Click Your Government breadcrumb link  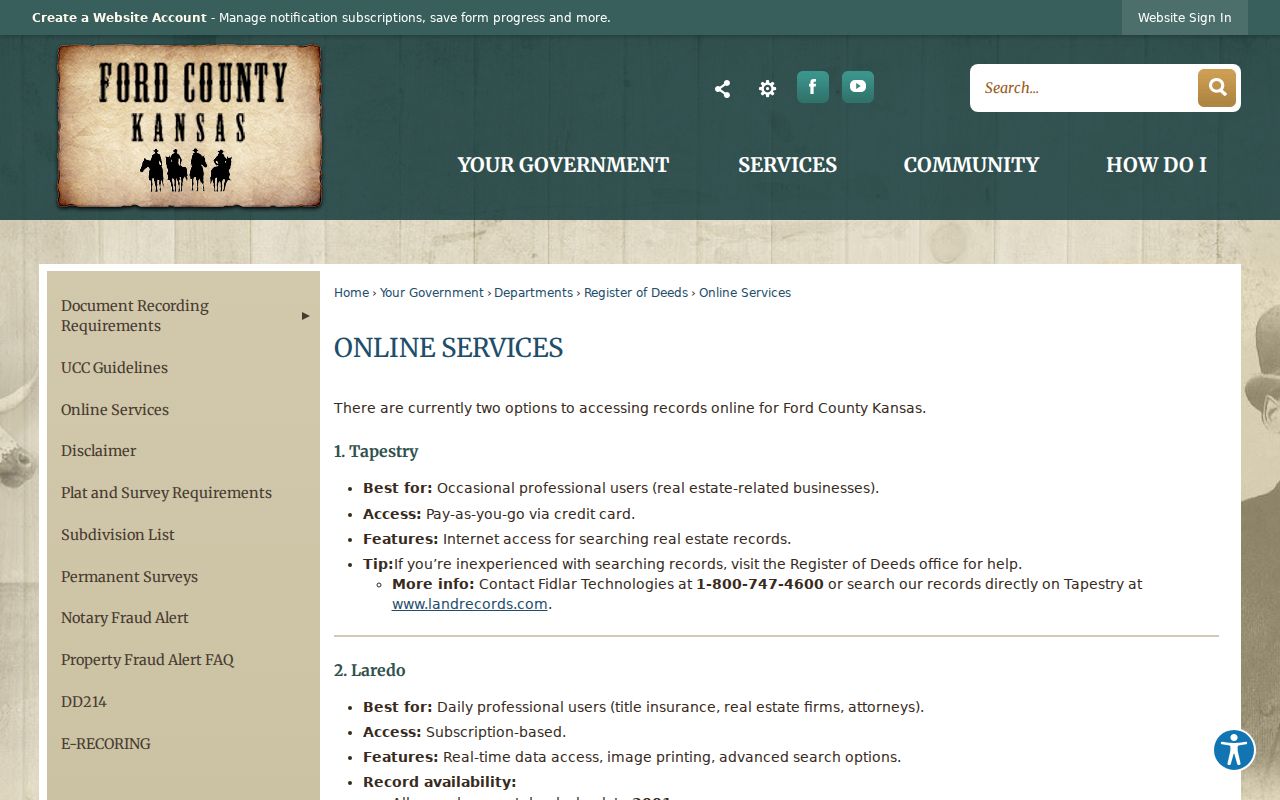pyautogui.click(x=432, y=293)
